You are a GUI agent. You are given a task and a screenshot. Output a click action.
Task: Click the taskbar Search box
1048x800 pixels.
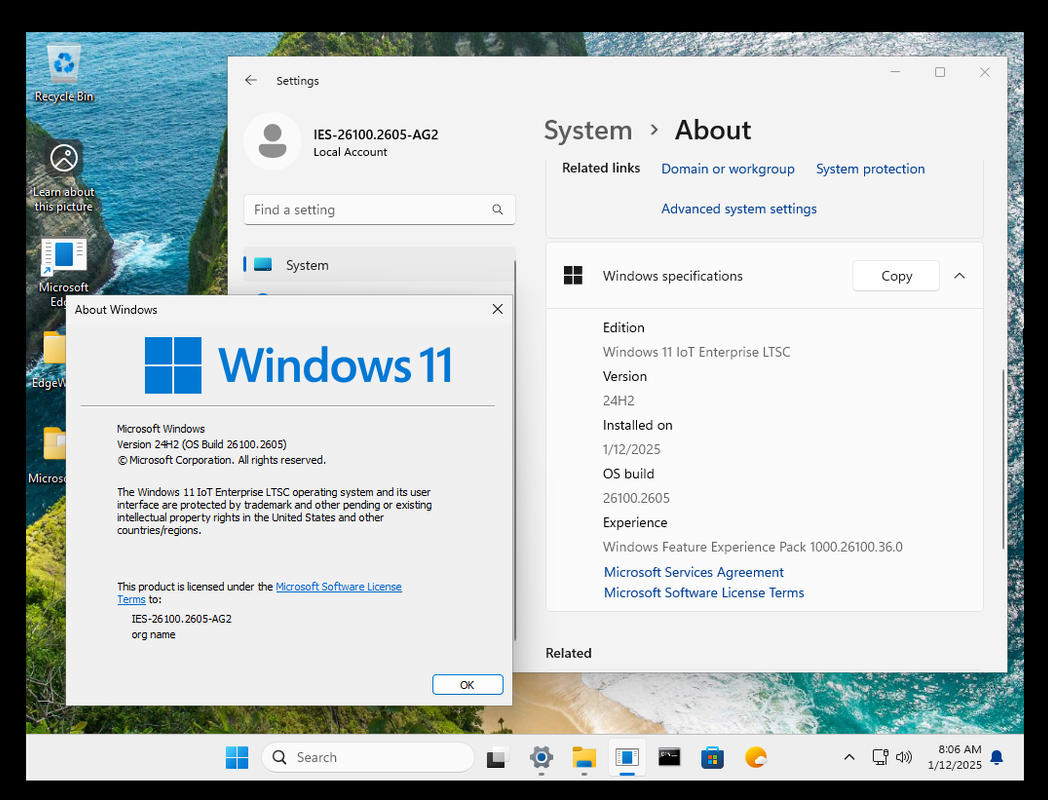point(368,757)
